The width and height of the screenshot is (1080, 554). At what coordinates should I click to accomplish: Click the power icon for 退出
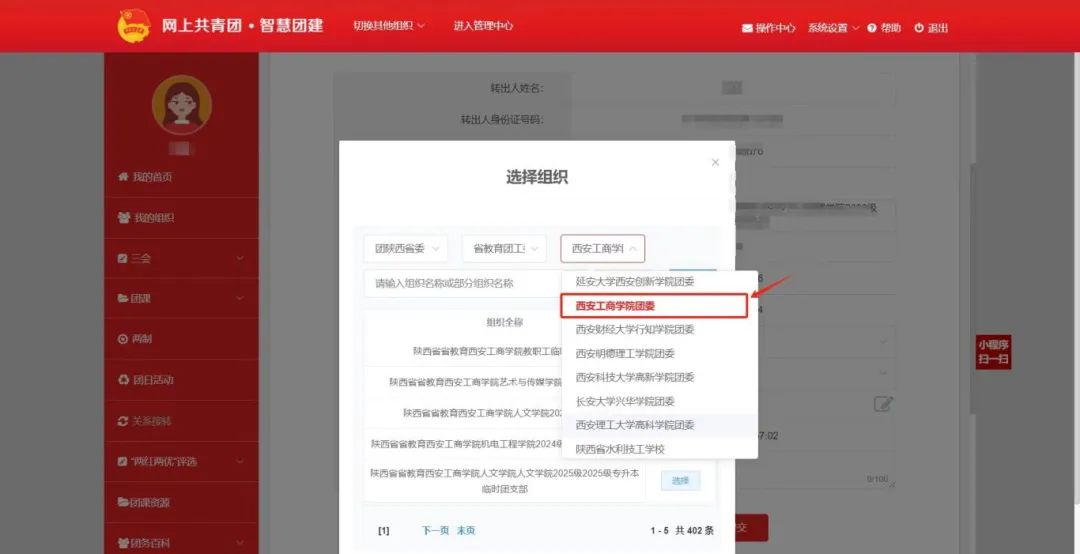[x=919, y=28]
